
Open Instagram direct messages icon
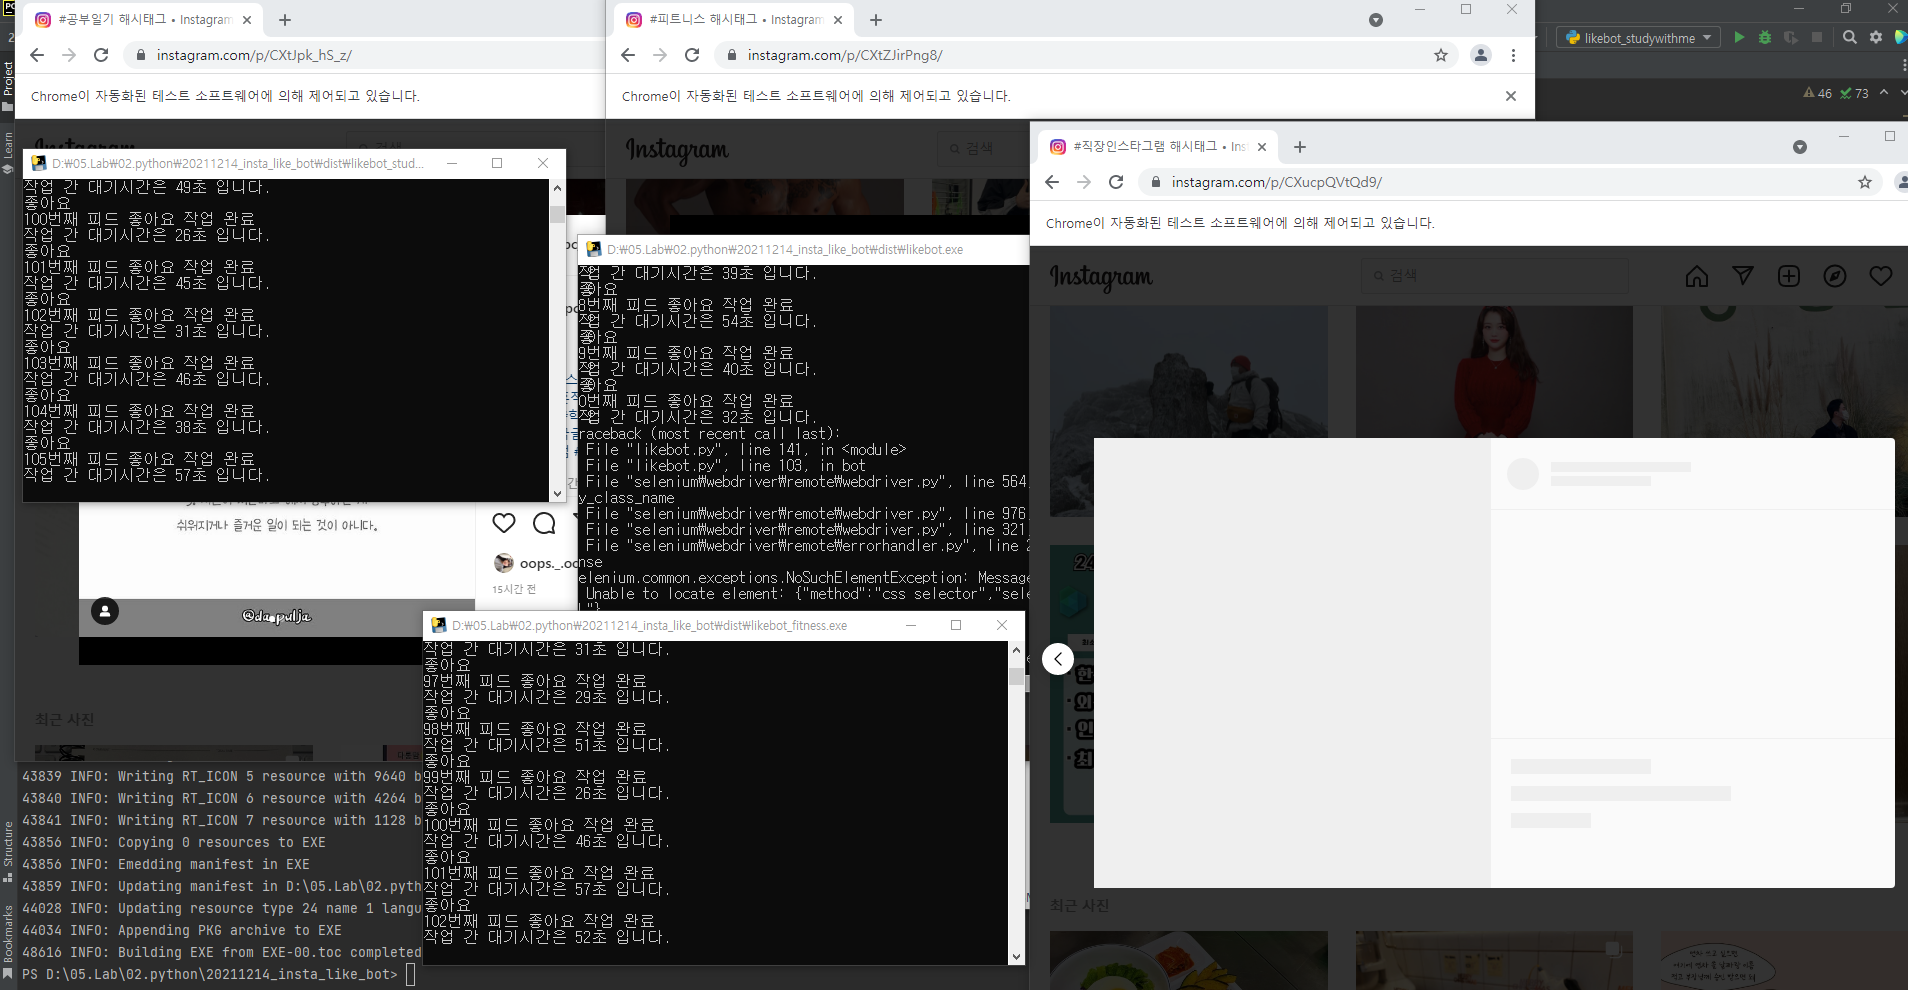click(1743, 276)
